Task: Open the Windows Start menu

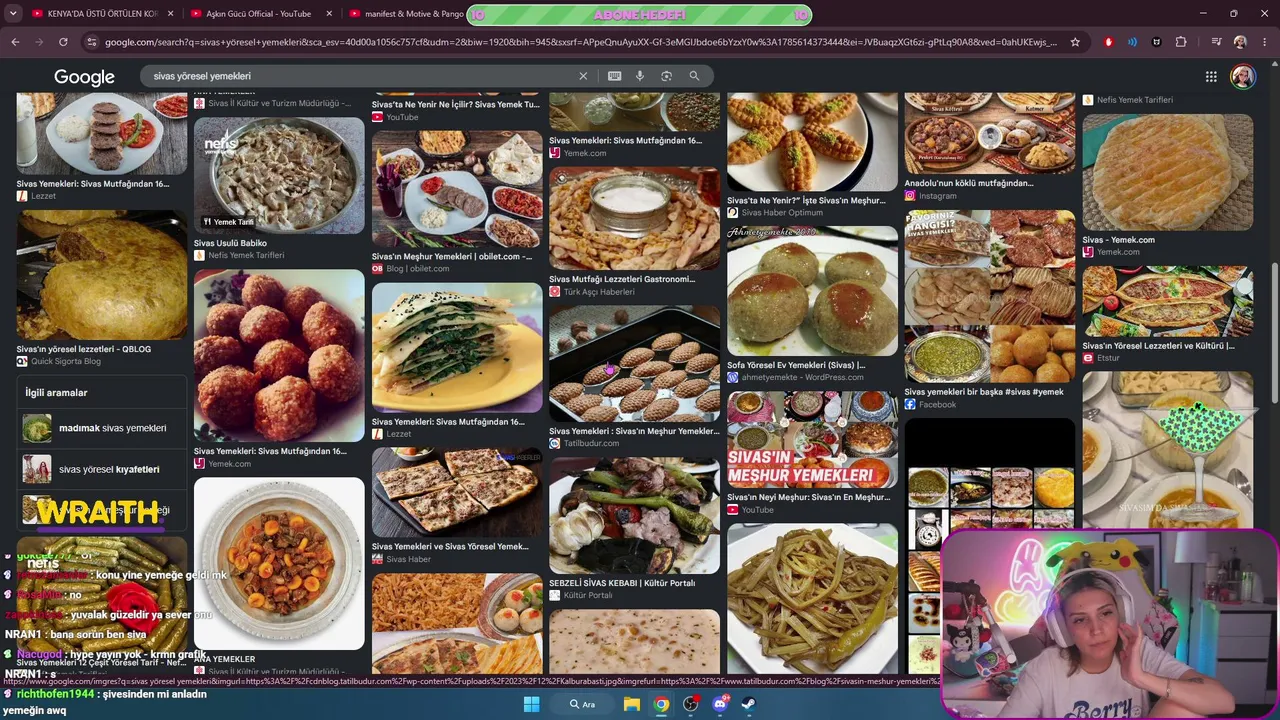Action: 531,704
